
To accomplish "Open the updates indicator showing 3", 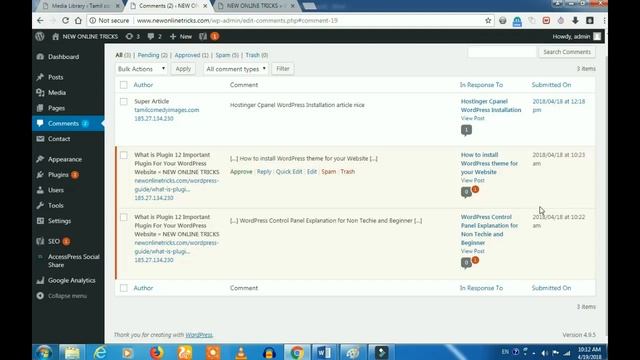I will 133,36.
